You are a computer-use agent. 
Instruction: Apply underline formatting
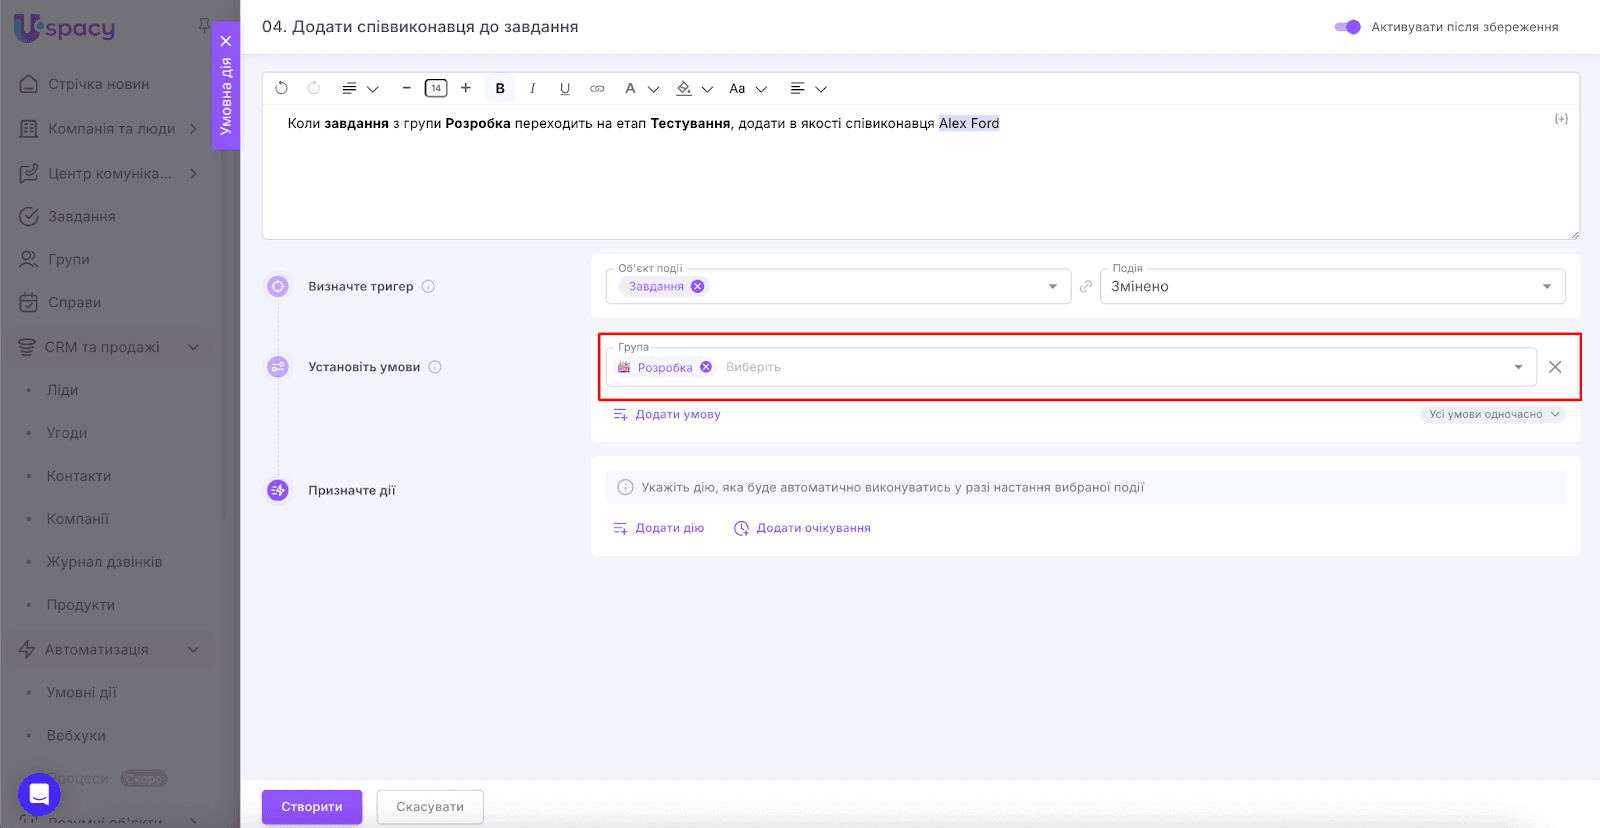click(x=565, y=88)
